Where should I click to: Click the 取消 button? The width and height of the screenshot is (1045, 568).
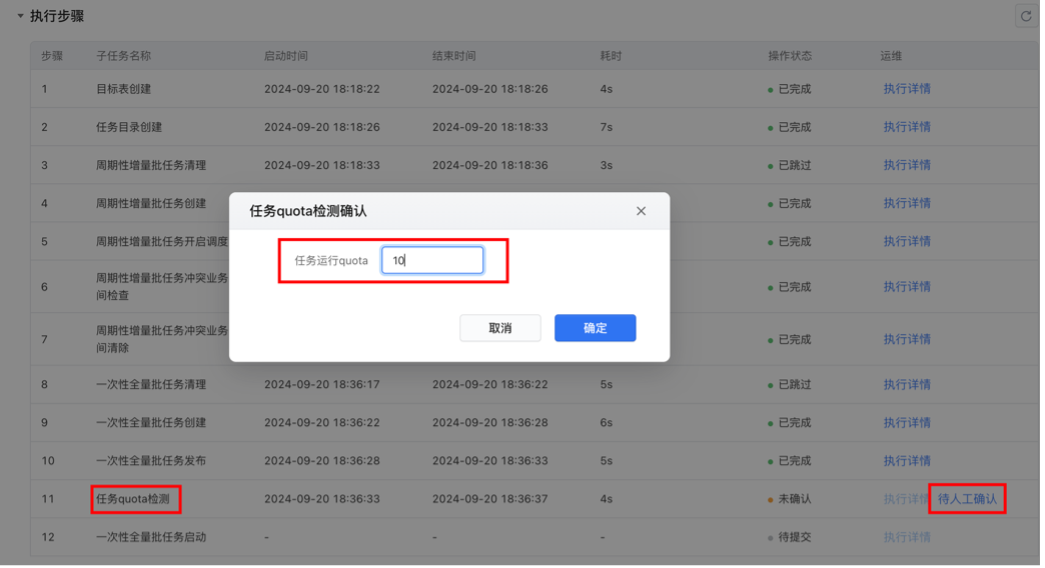(x=502, y=329)
